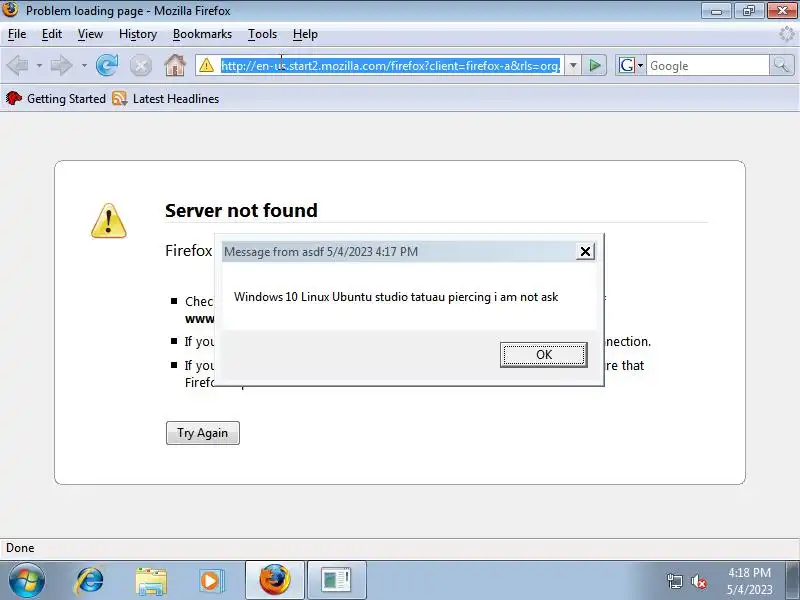Viewport: 800px width, 600px height.
Task: Click the green Go arrow button
Action: point(594,65)
